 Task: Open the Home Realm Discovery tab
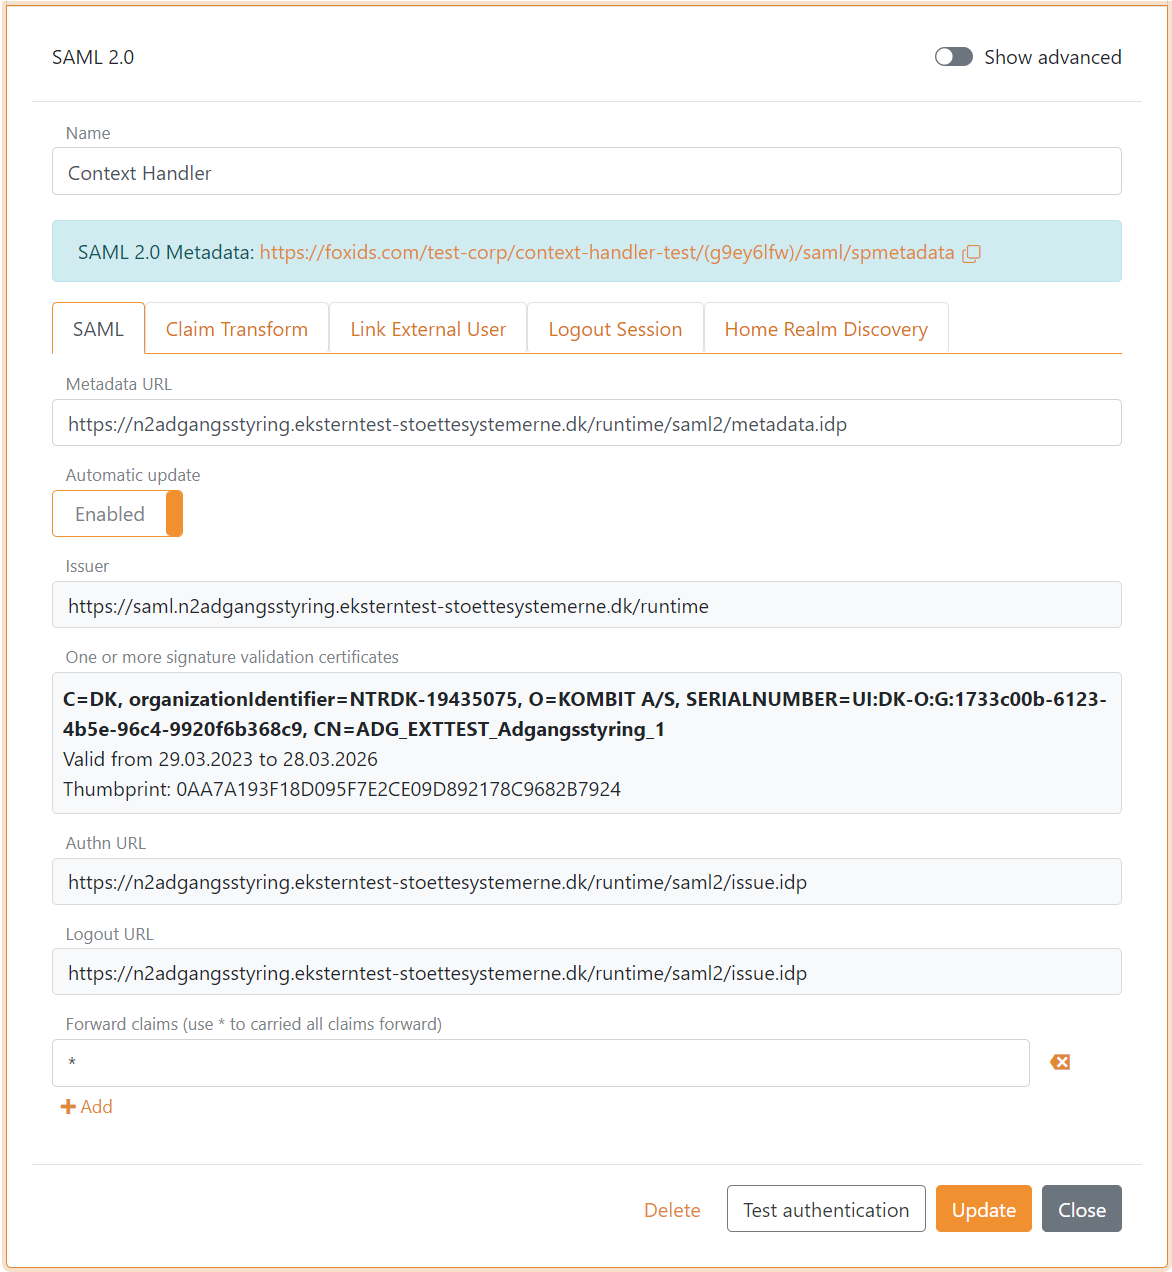pos(826,328)
